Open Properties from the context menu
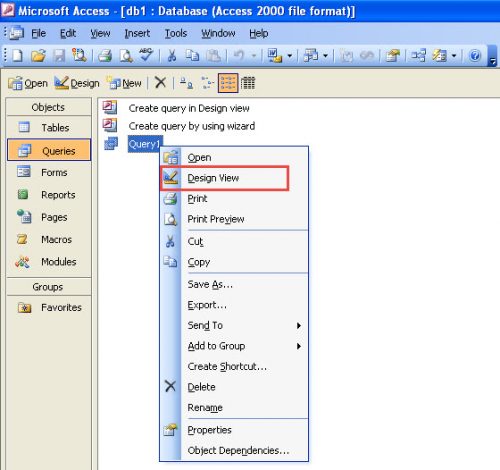This screenshot has height=470, width=500. click(234, 430)
